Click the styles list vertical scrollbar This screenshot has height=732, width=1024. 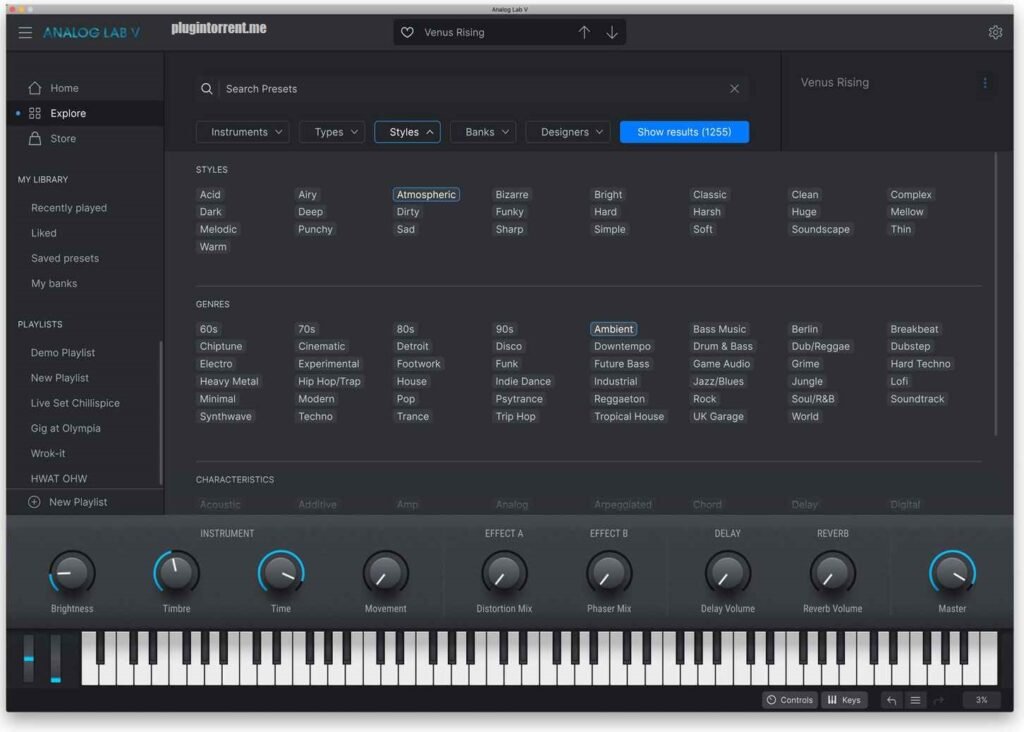click(x=995, y=294)
